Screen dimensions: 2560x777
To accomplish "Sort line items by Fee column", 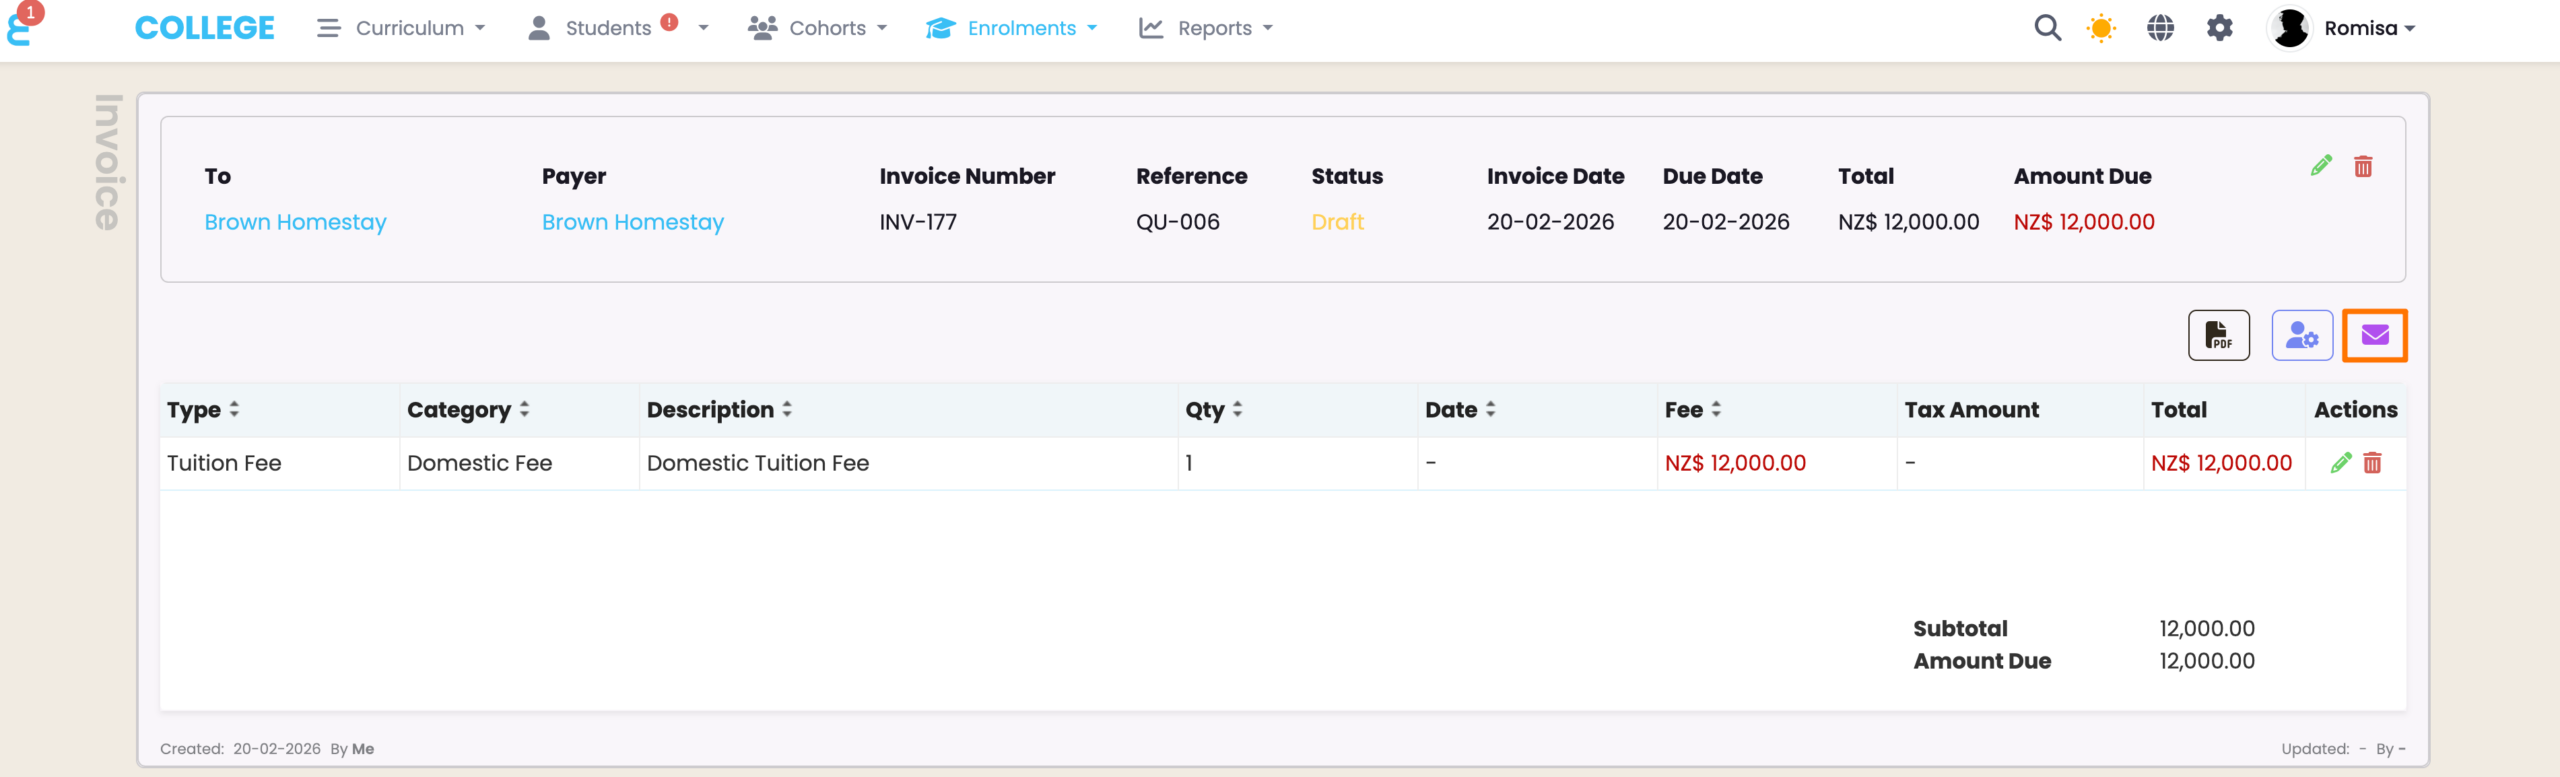I will 1692,410.
